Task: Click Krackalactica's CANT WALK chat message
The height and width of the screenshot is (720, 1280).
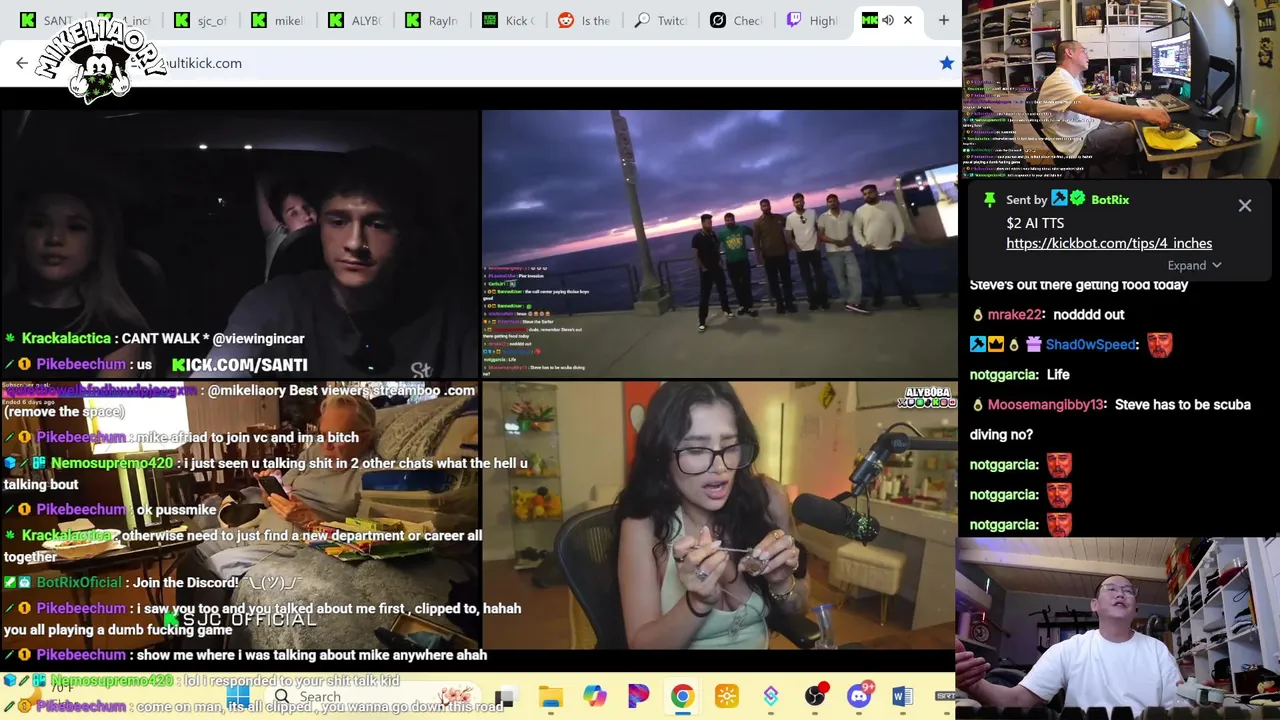Action: pyautogui.click(x=154, y=338)
